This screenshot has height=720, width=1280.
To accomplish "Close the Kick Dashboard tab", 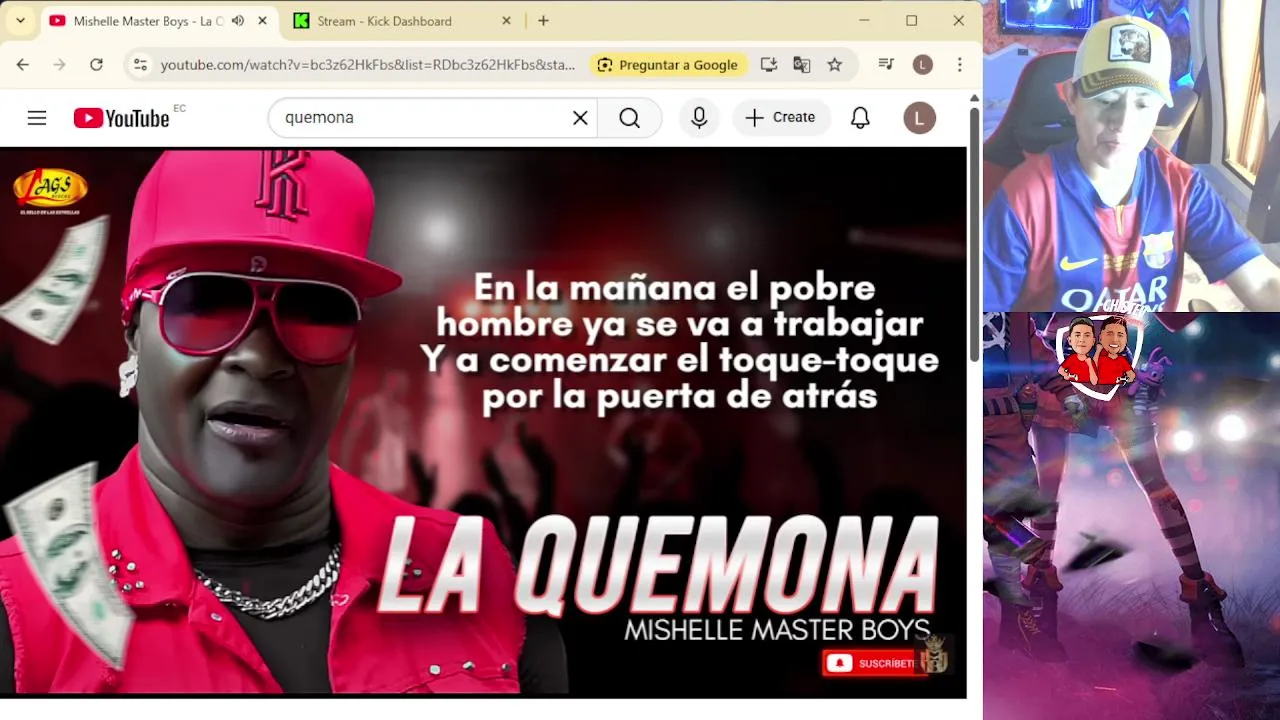I will pyautogui.click(x=506, y=21).
